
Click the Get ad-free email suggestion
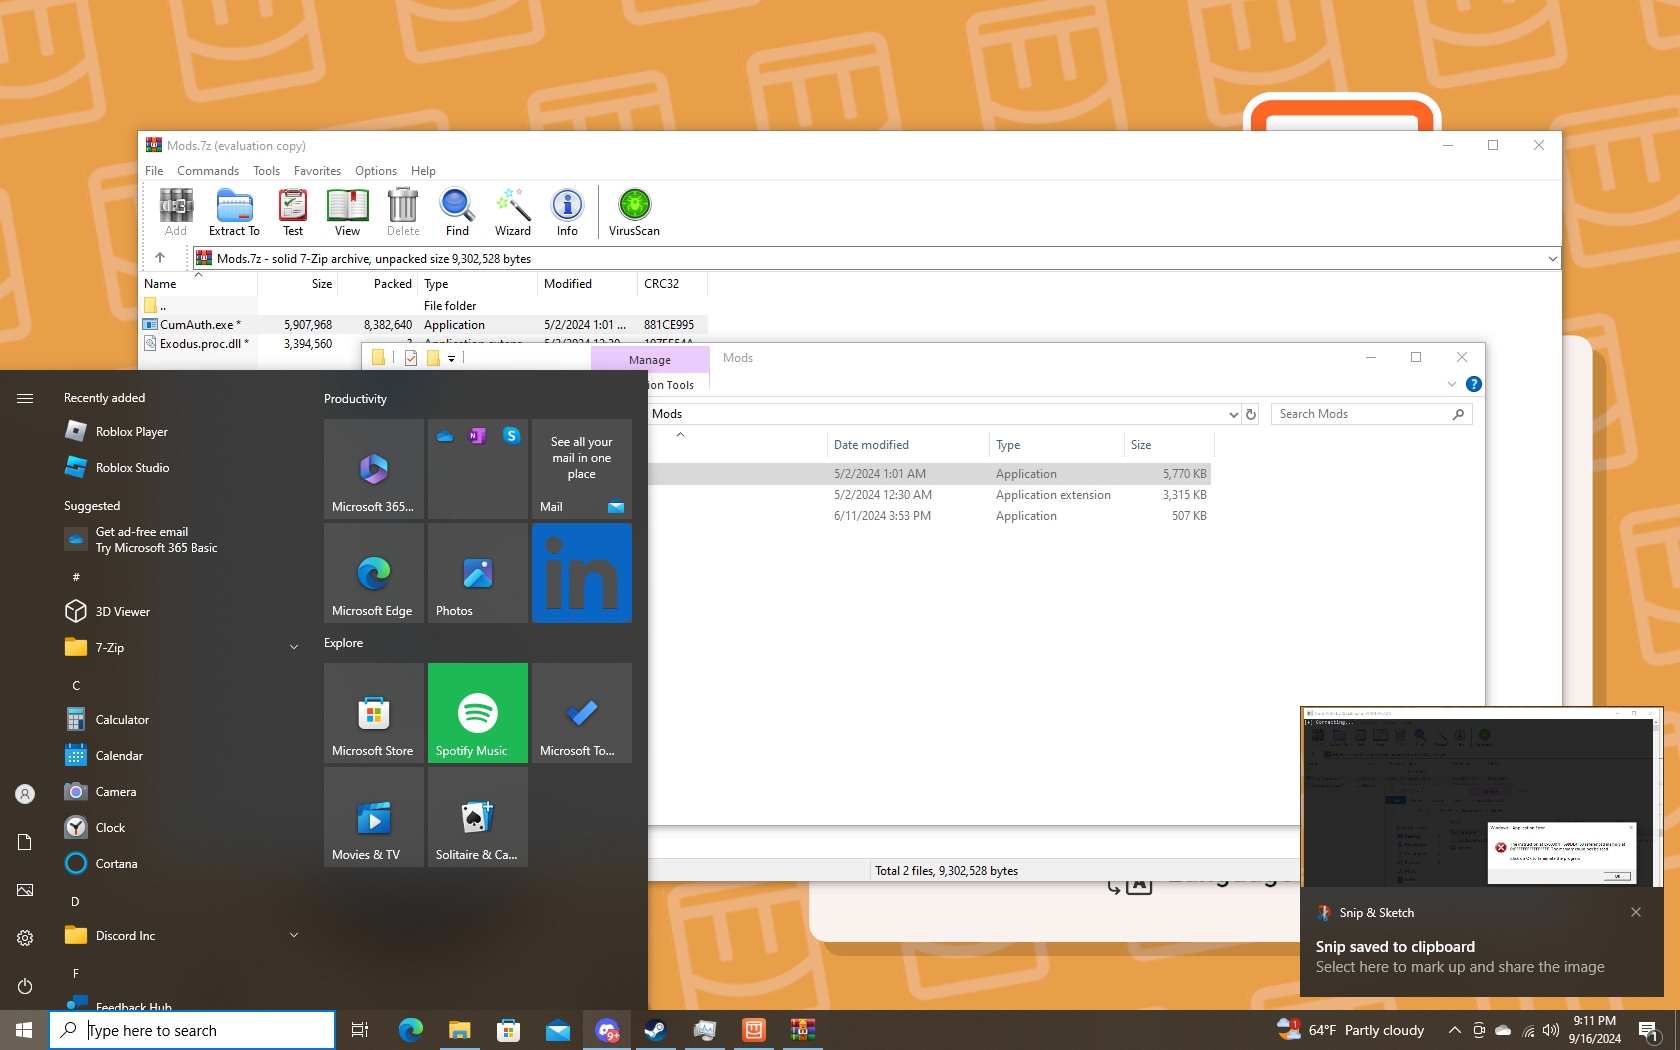156,540
